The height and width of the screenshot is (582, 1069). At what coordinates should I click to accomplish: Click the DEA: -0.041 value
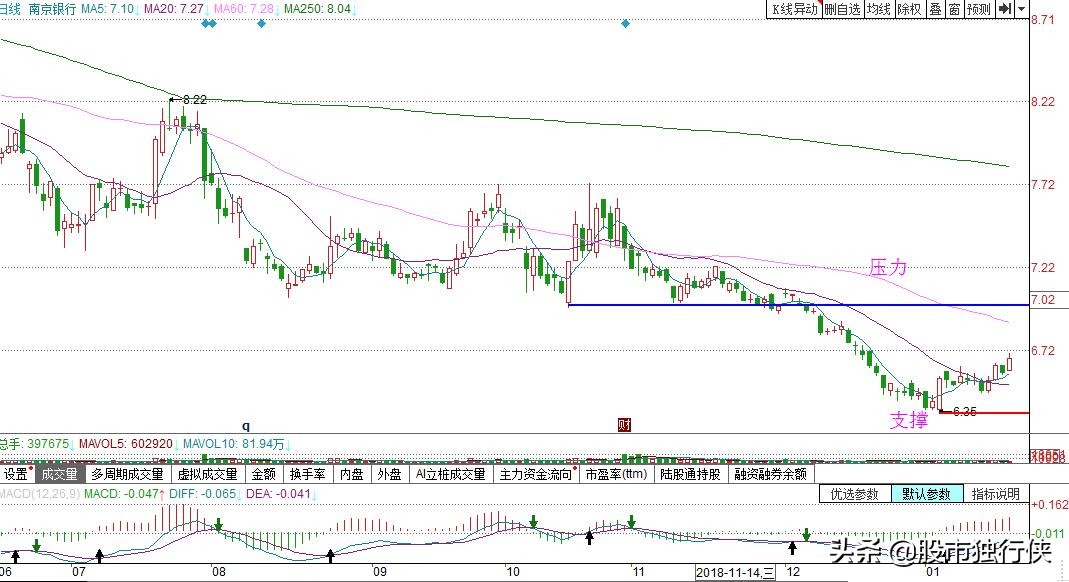(278, 493)
